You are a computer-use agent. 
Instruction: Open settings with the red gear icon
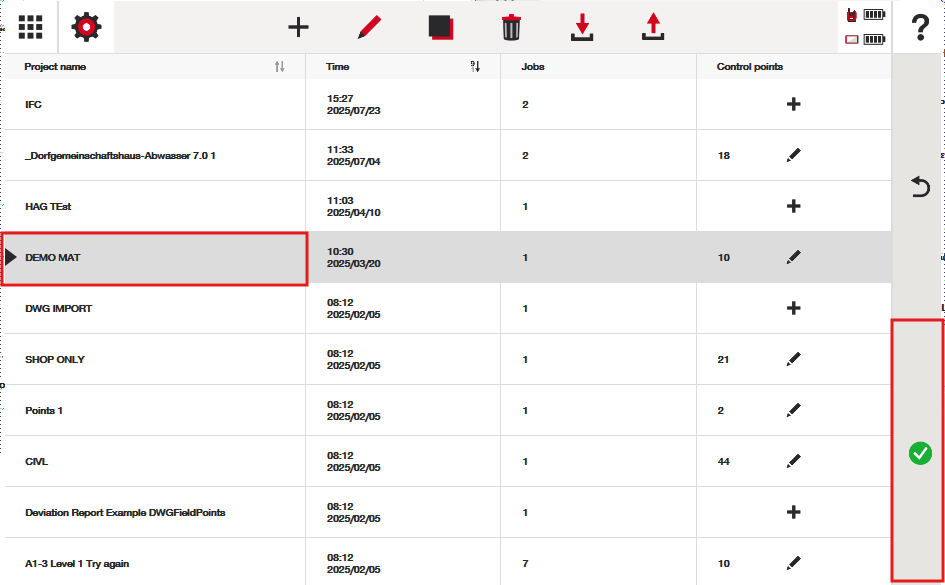87,27
